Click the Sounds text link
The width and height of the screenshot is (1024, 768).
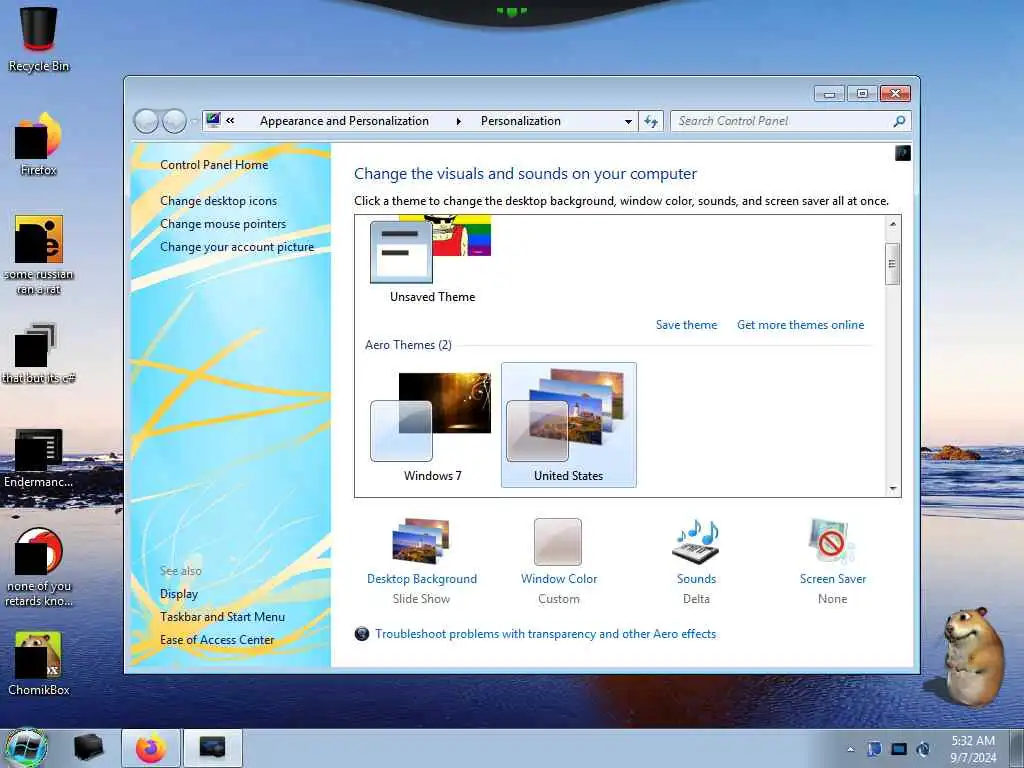click(696, 579)
